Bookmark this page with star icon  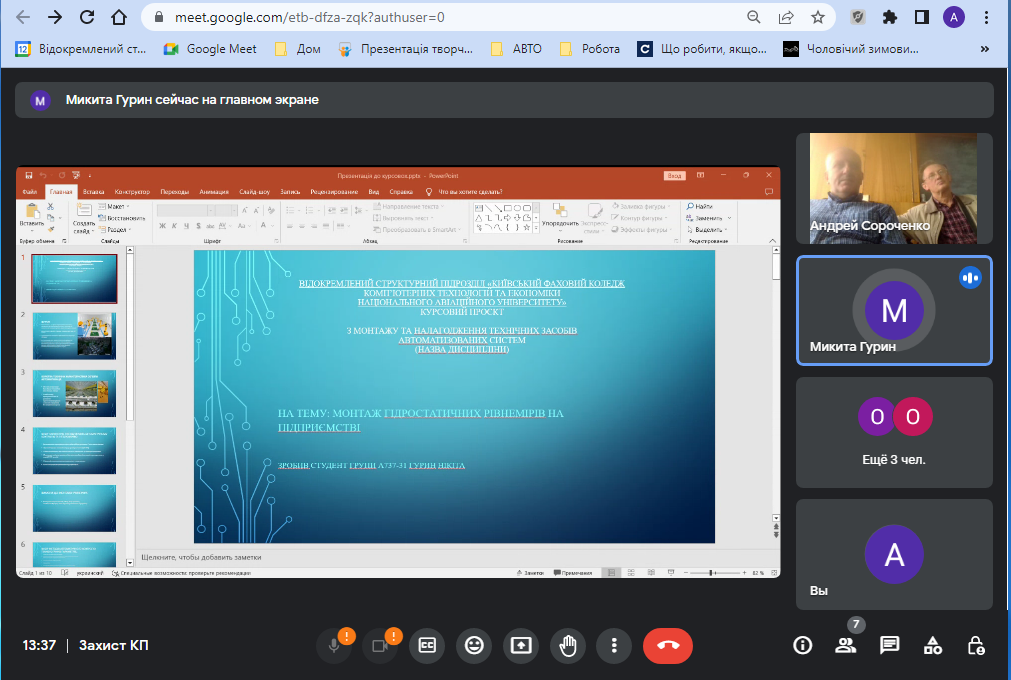pos(818,17)
